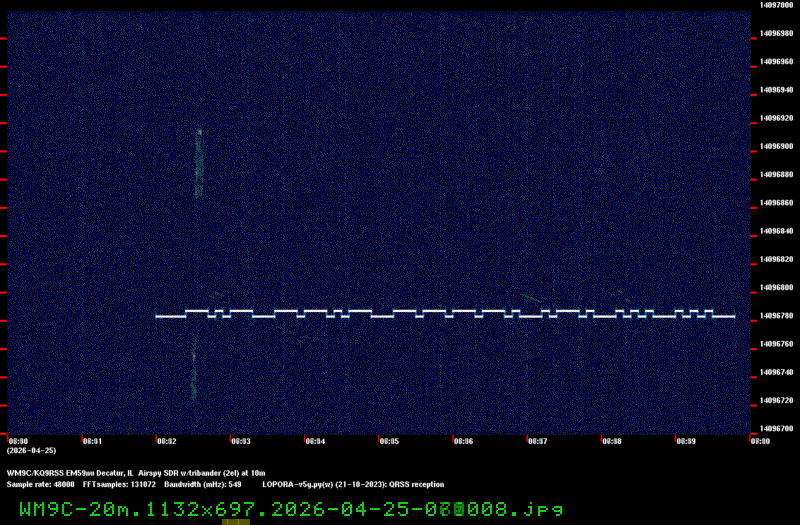
Task: Click the right end of the QRSS trace
Action: click(x=733, y=316)
